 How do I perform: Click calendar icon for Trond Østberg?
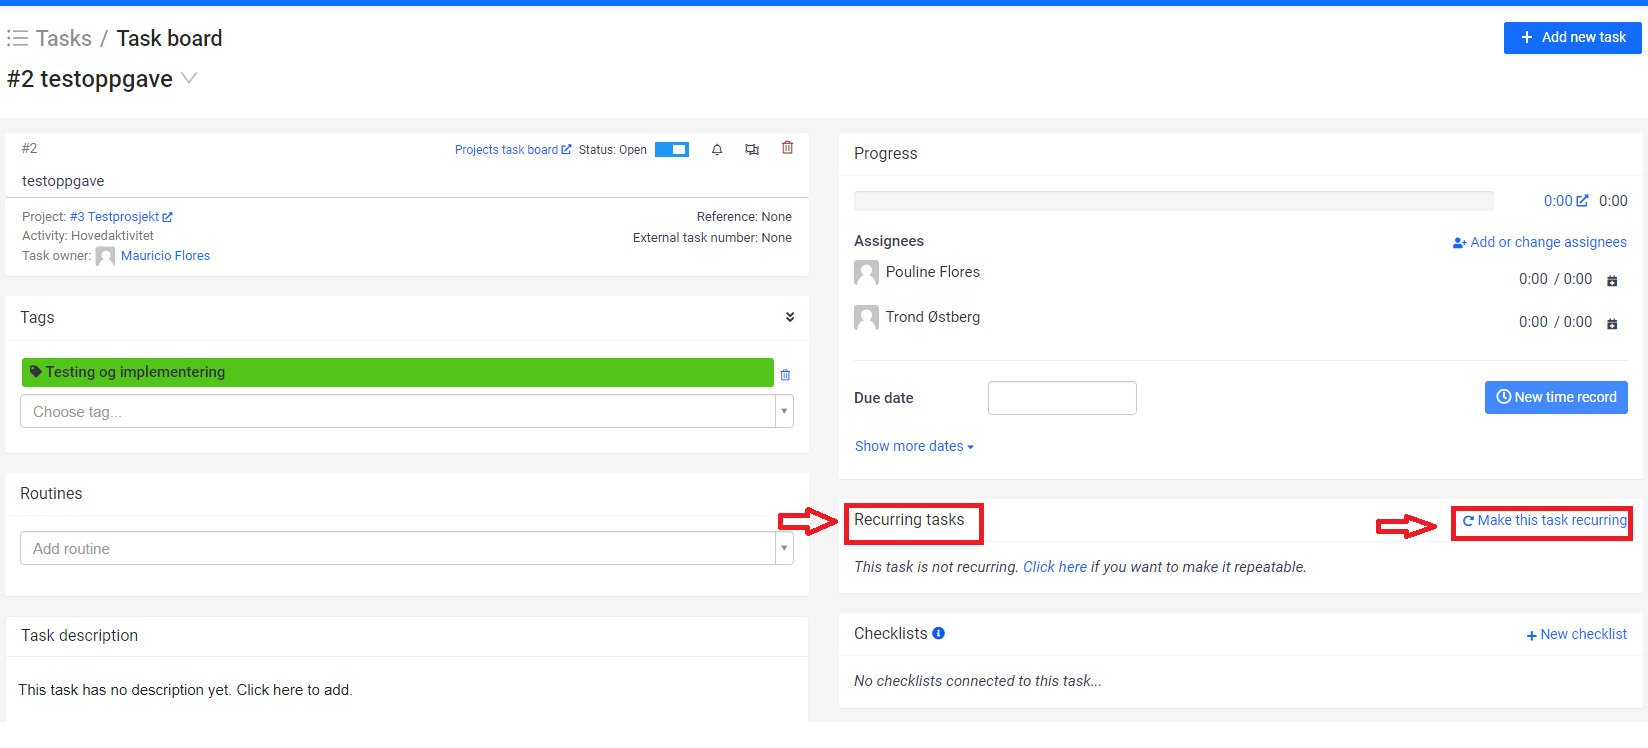(1612, 323)
